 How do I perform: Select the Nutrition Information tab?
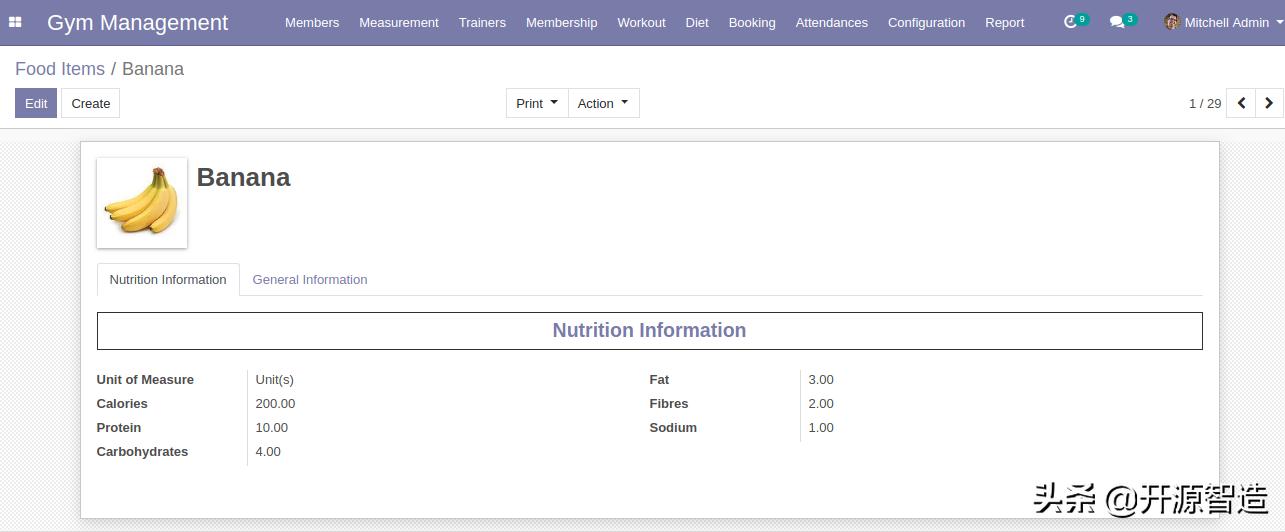click(x=168, y=280)
